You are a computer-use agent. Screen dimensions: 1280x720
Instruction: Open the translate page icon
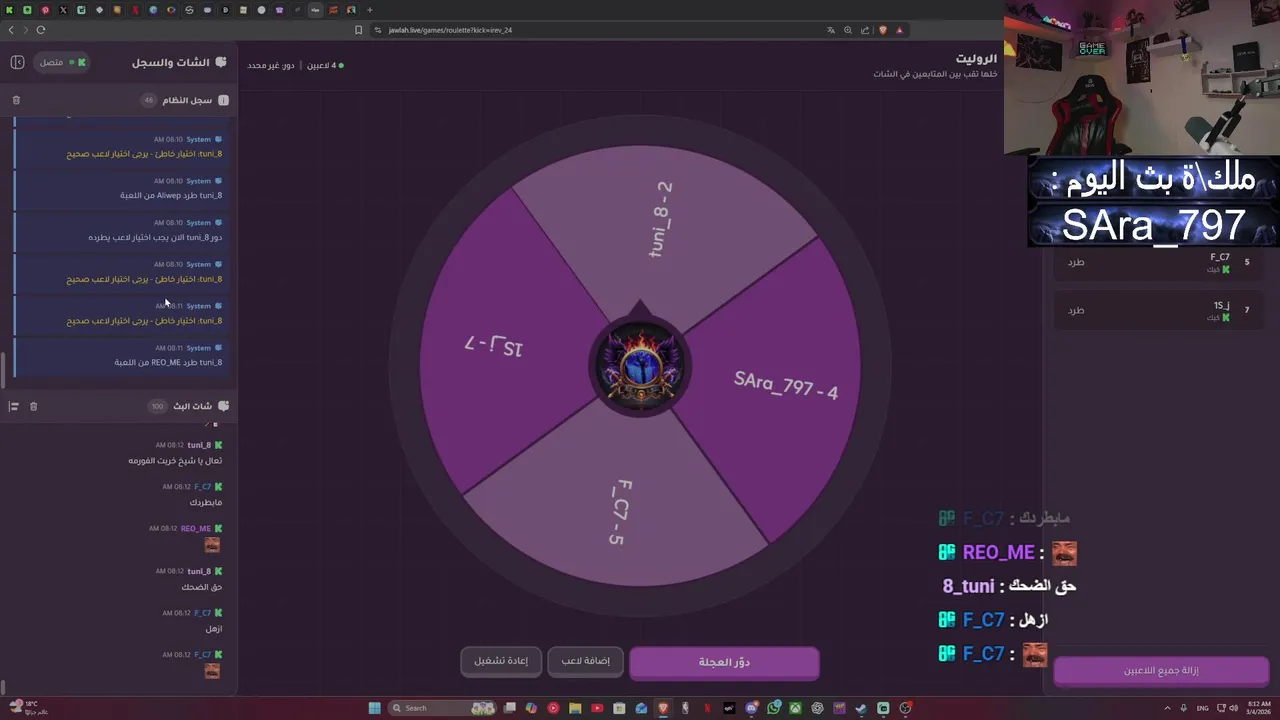[x=830, y=30]
